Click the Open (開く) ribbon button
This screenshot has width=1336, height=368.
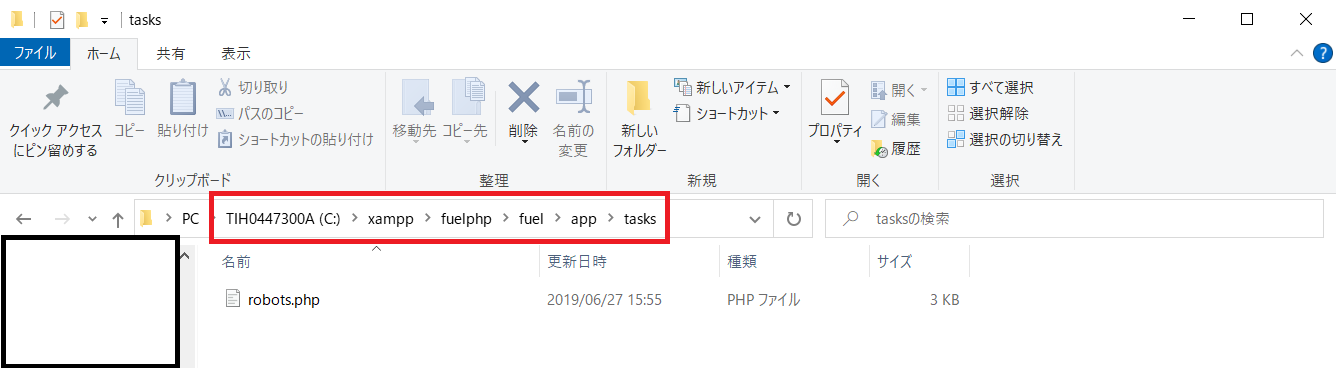click(x=898, y=90)
